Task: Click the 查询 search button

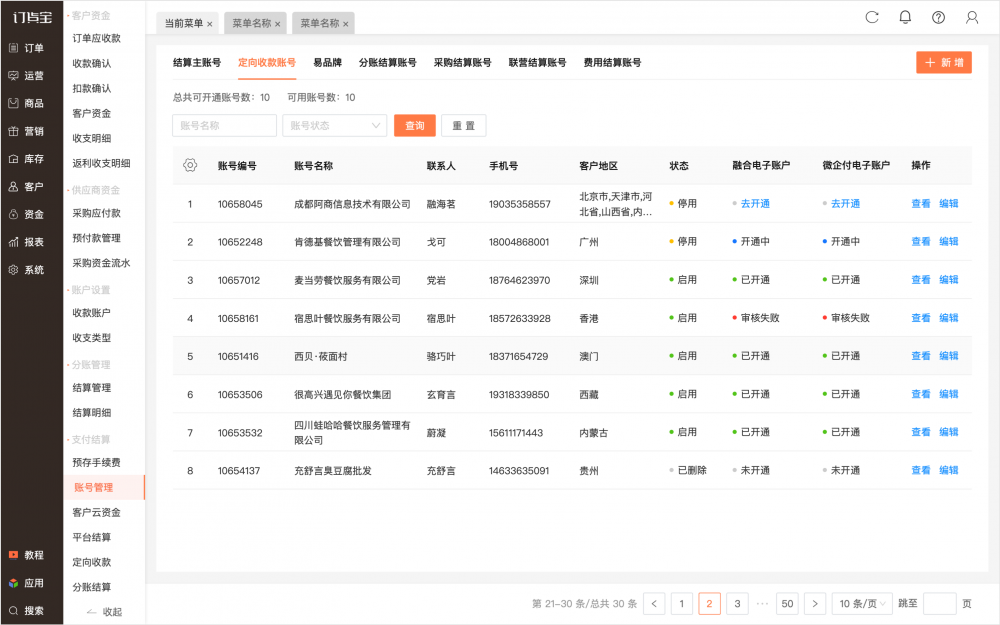Action: click(415, 126)
